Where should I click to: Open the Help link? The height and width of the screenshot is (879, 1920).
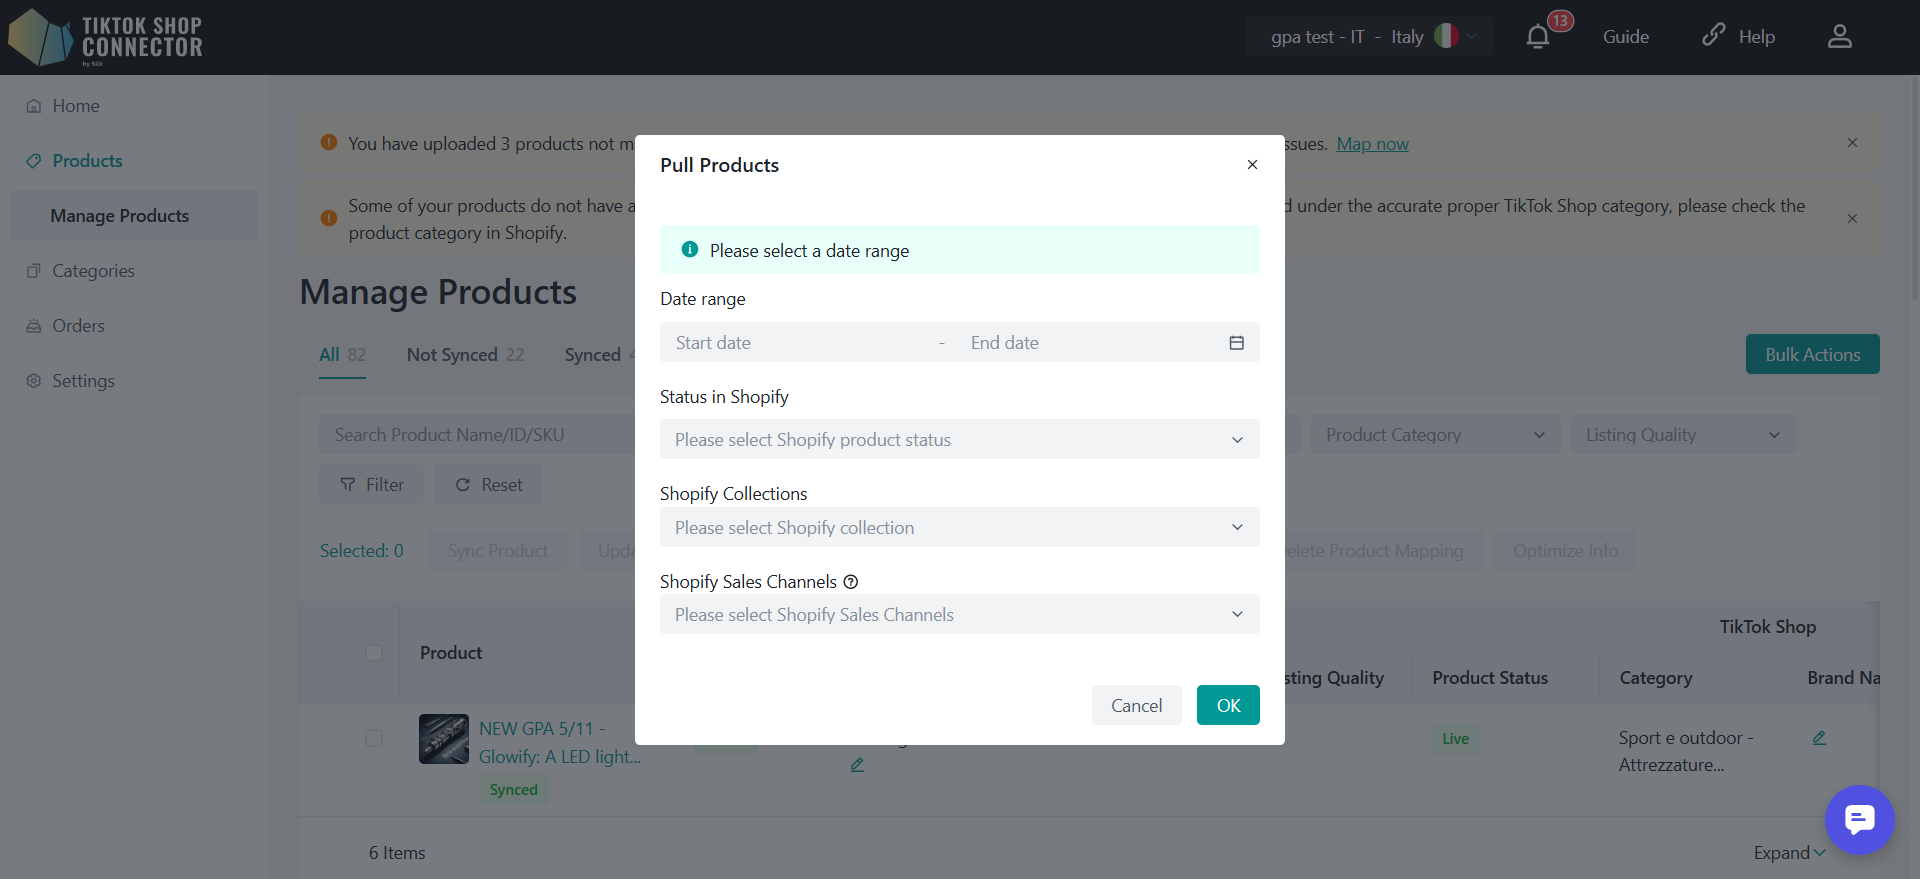tap(1739, 37)
